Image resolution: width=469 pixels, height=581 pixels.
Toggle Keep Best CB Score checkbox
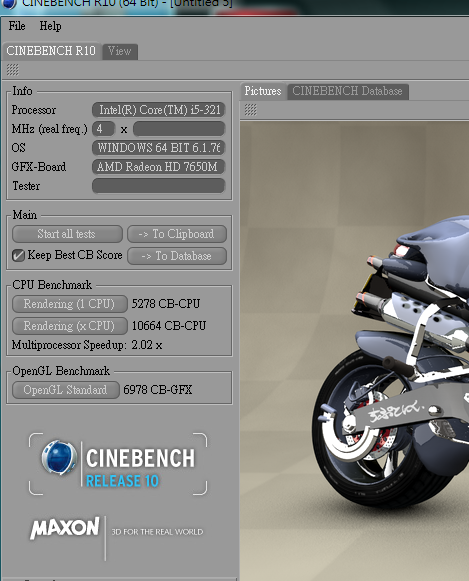coord(18,255)
